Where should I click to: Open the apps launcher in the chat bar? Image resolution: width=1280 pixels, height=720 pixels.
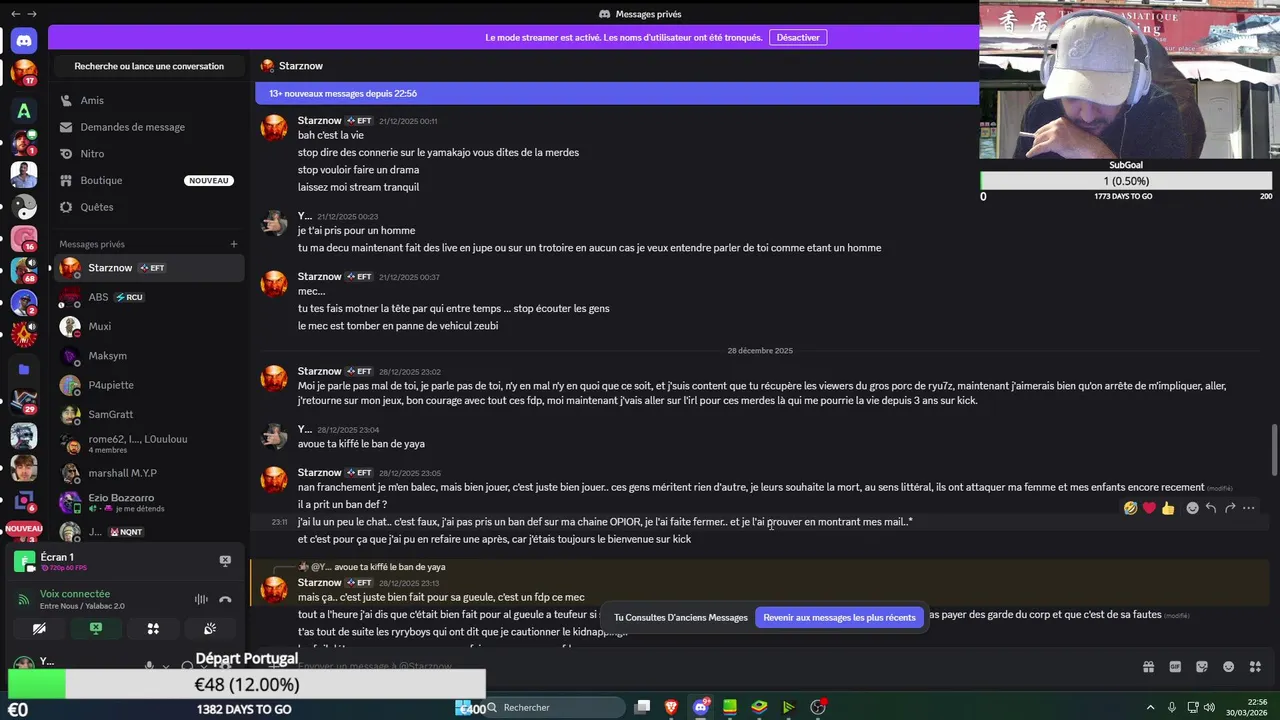[1255, 667]
